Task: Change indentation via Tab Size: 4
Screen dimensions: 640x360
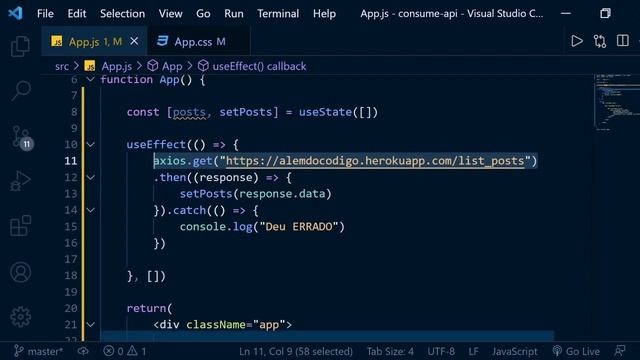Action: coord(390,351)
